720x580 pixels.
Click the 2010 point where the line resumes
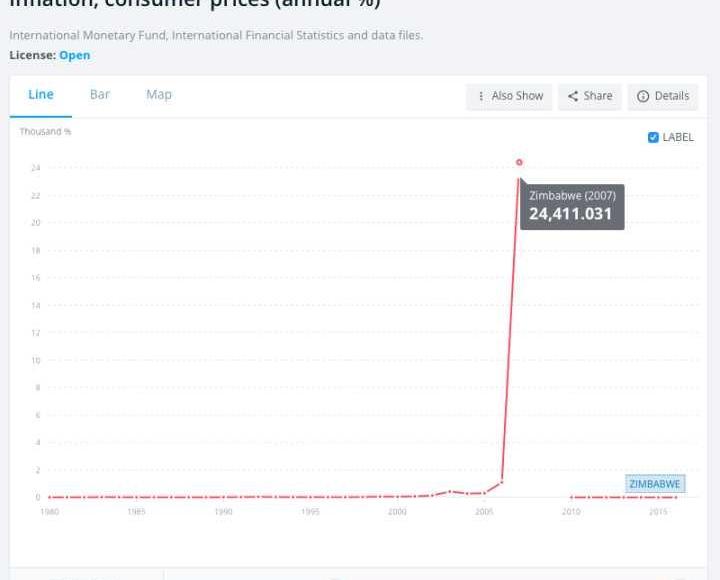coord(571,497)
